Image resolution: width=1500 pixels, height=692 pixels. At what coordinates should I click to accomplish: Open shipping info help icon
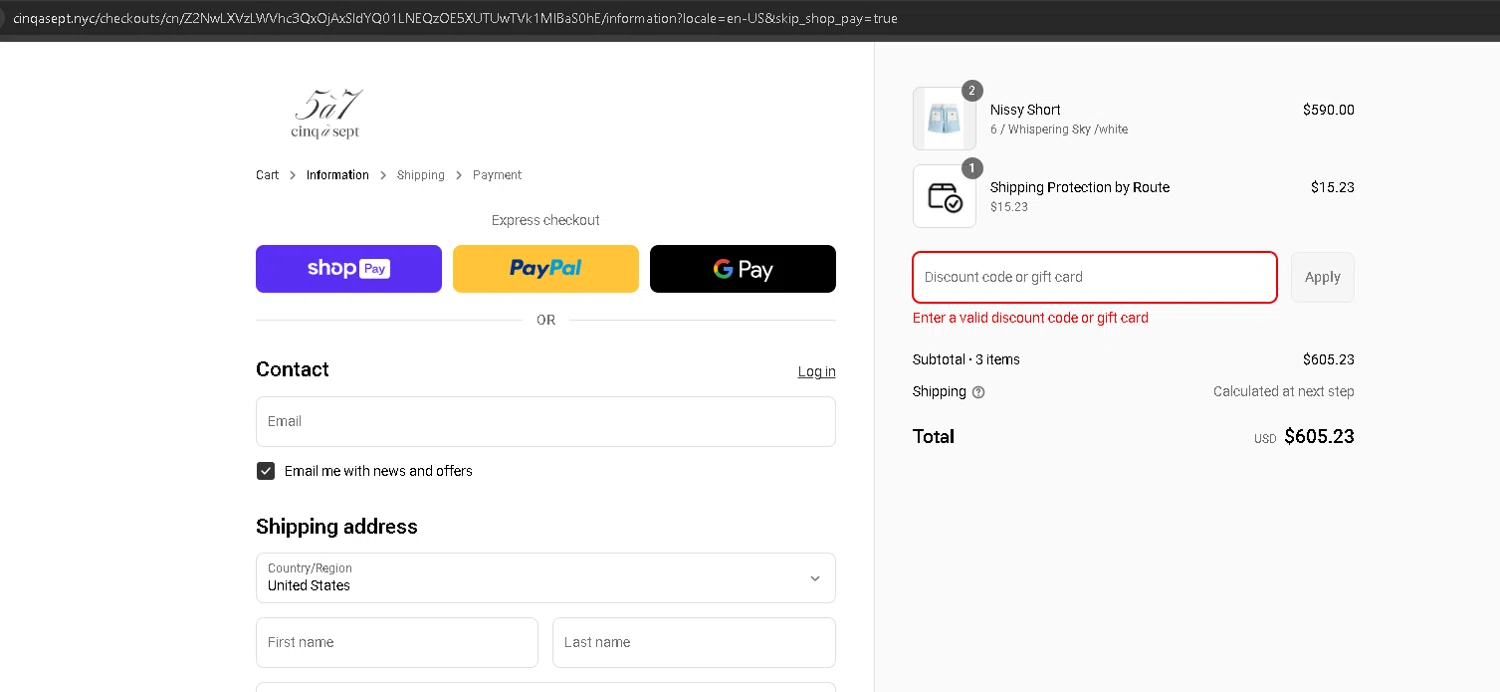point(978,392)
